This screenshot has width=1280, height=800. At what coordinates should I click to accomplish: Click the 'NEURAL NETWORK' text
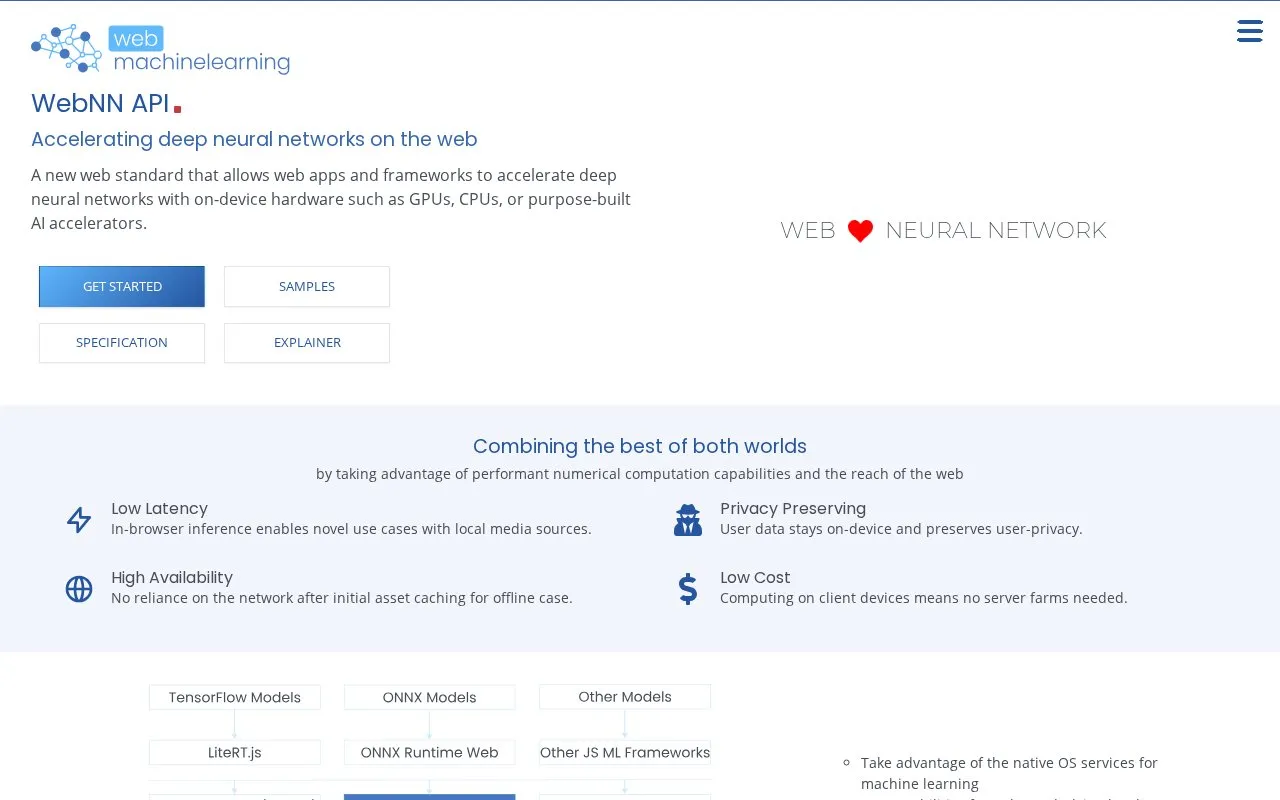click(996, 231)
